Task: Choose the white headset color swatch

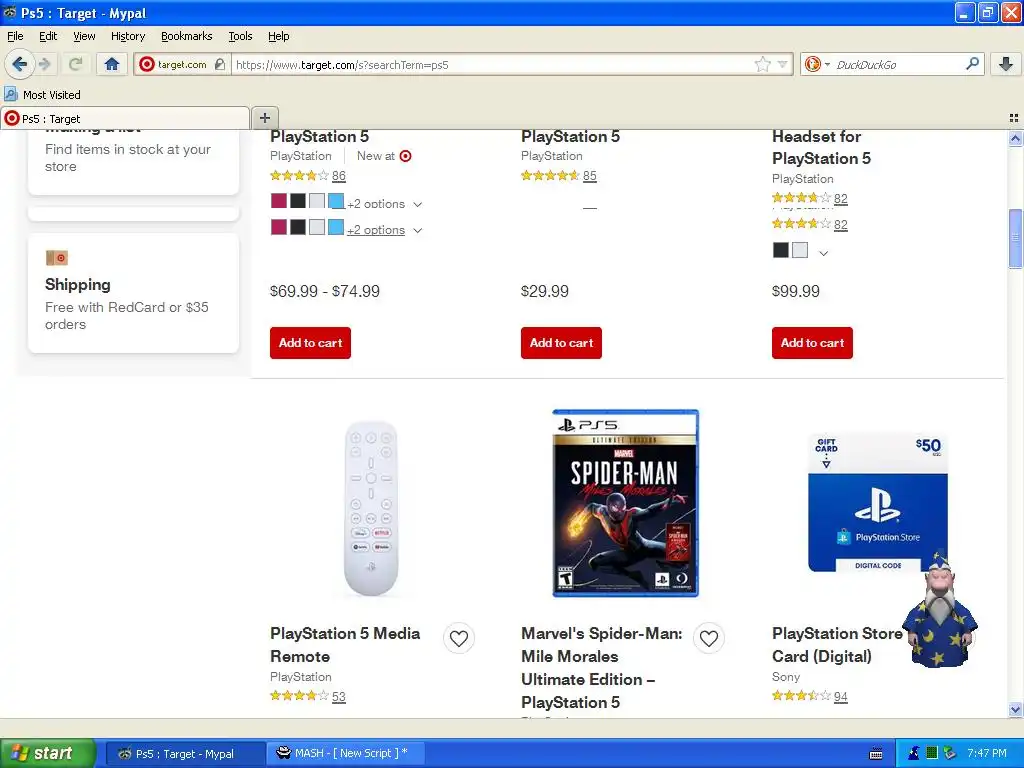Action: pyautogui.click(x=800, y=250)
